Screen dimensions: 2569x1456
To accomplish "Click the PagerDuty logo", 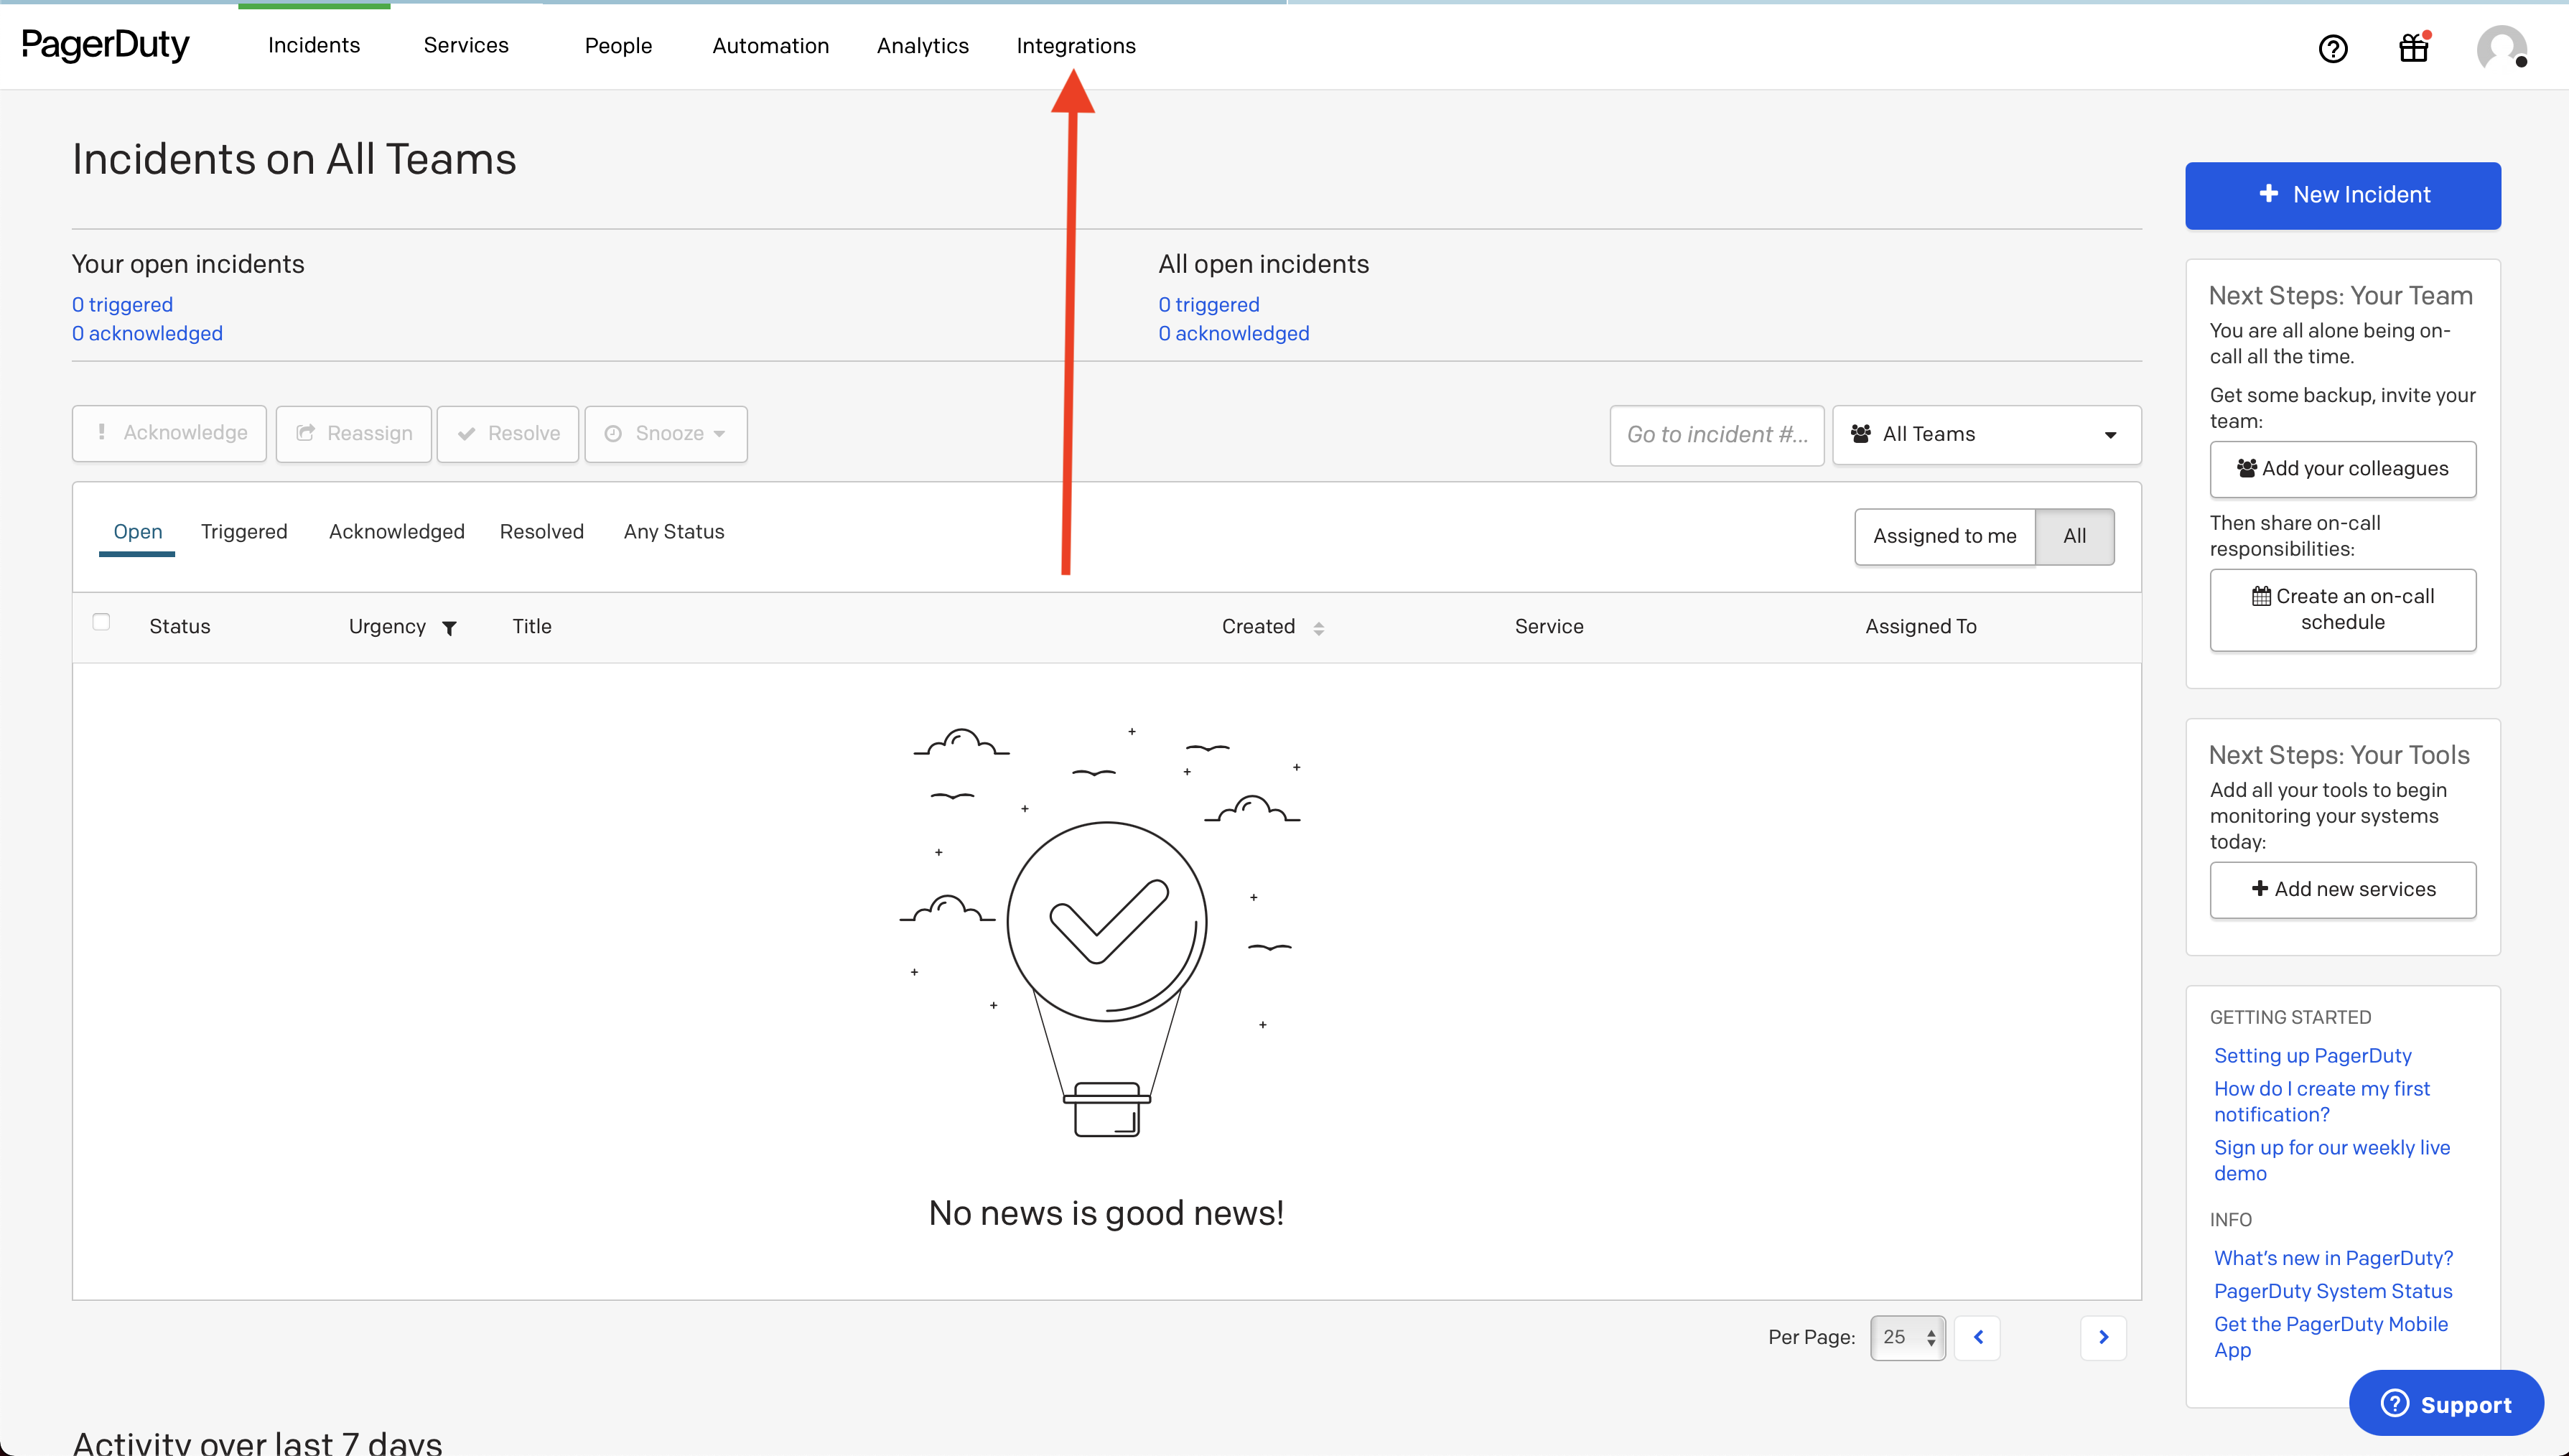I will coord(105,45).
